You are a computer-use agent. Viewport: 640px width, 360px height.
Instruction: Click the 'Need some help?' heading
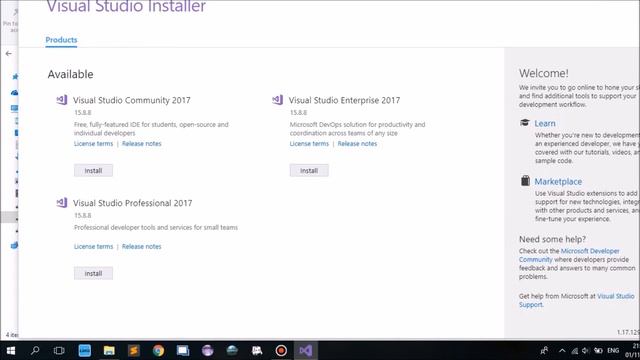click(x=552, y=239)
